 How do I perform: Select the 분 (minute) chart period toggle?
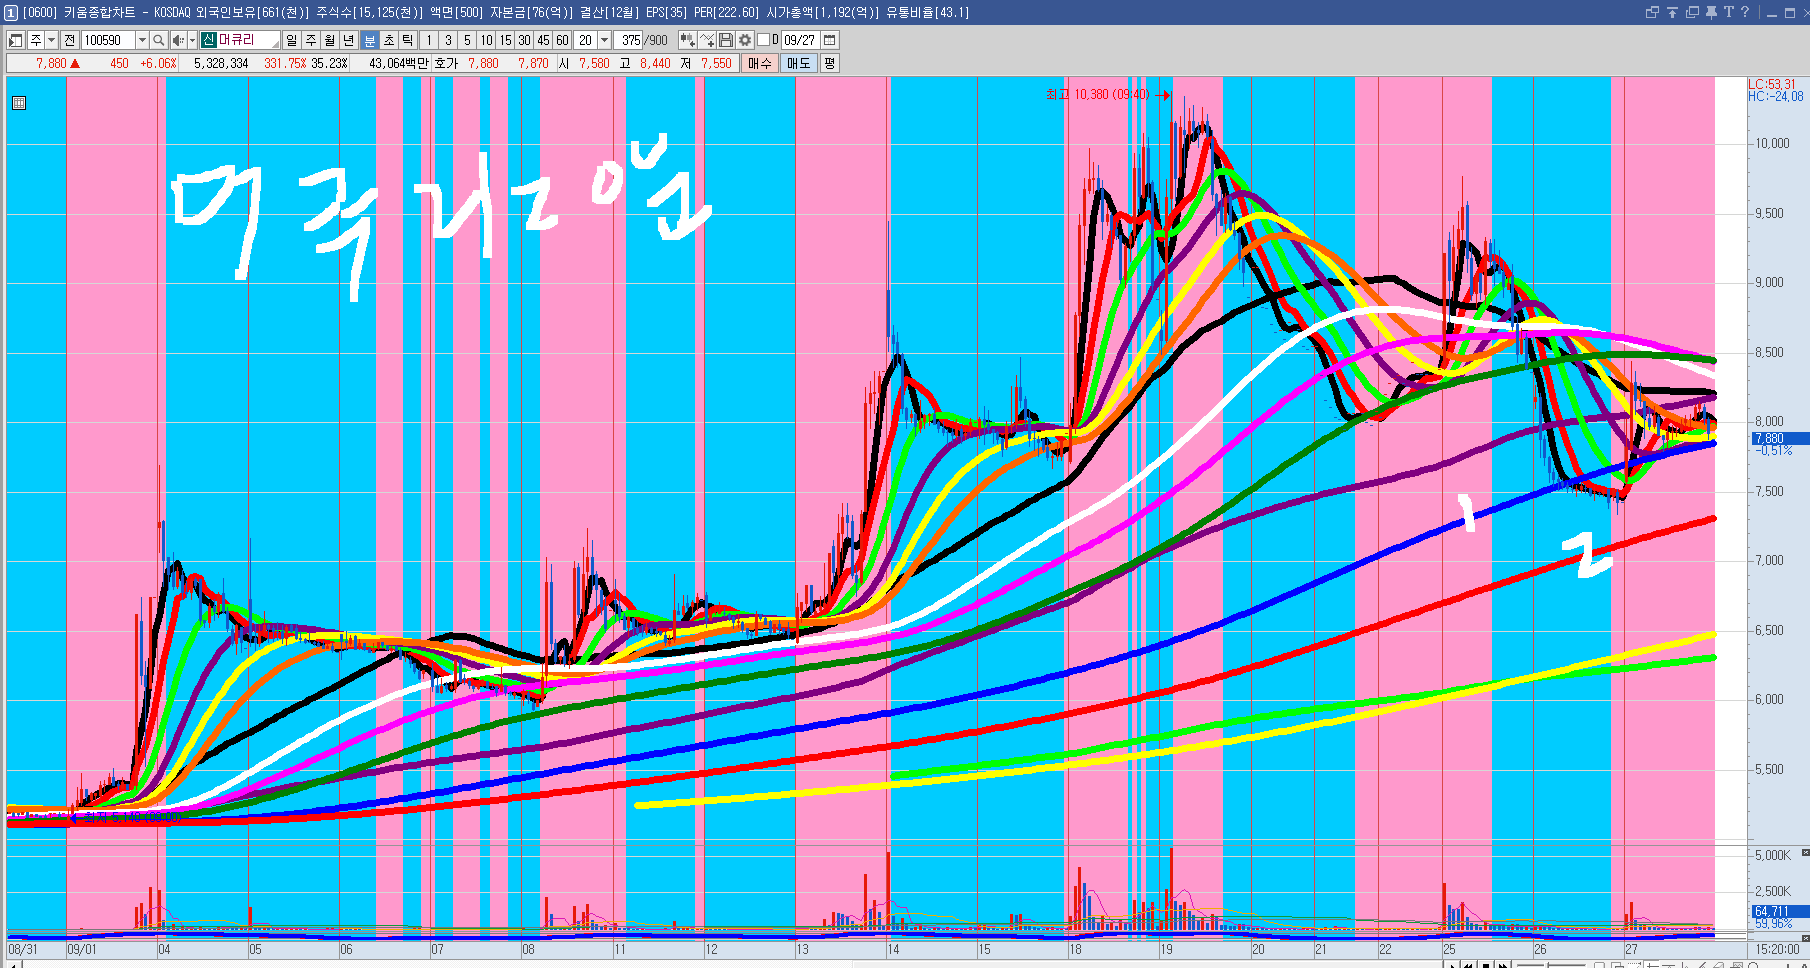coord(369,40)
